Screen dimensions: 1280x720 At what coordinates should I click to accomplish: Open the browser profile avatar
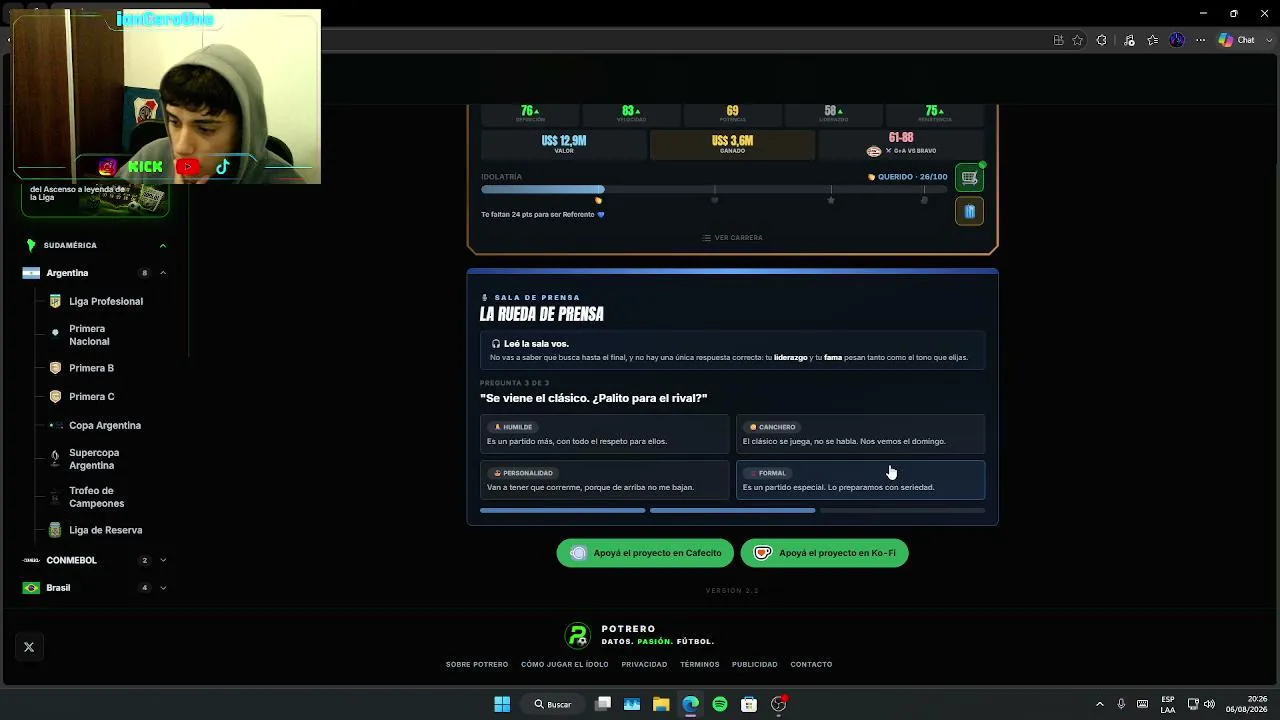1177,40
